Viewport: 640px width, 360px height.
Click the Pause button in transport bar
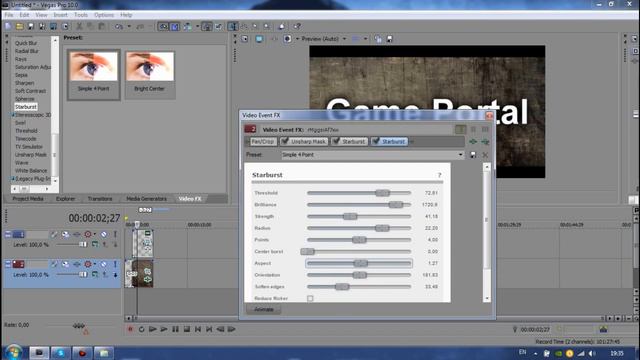175,329
